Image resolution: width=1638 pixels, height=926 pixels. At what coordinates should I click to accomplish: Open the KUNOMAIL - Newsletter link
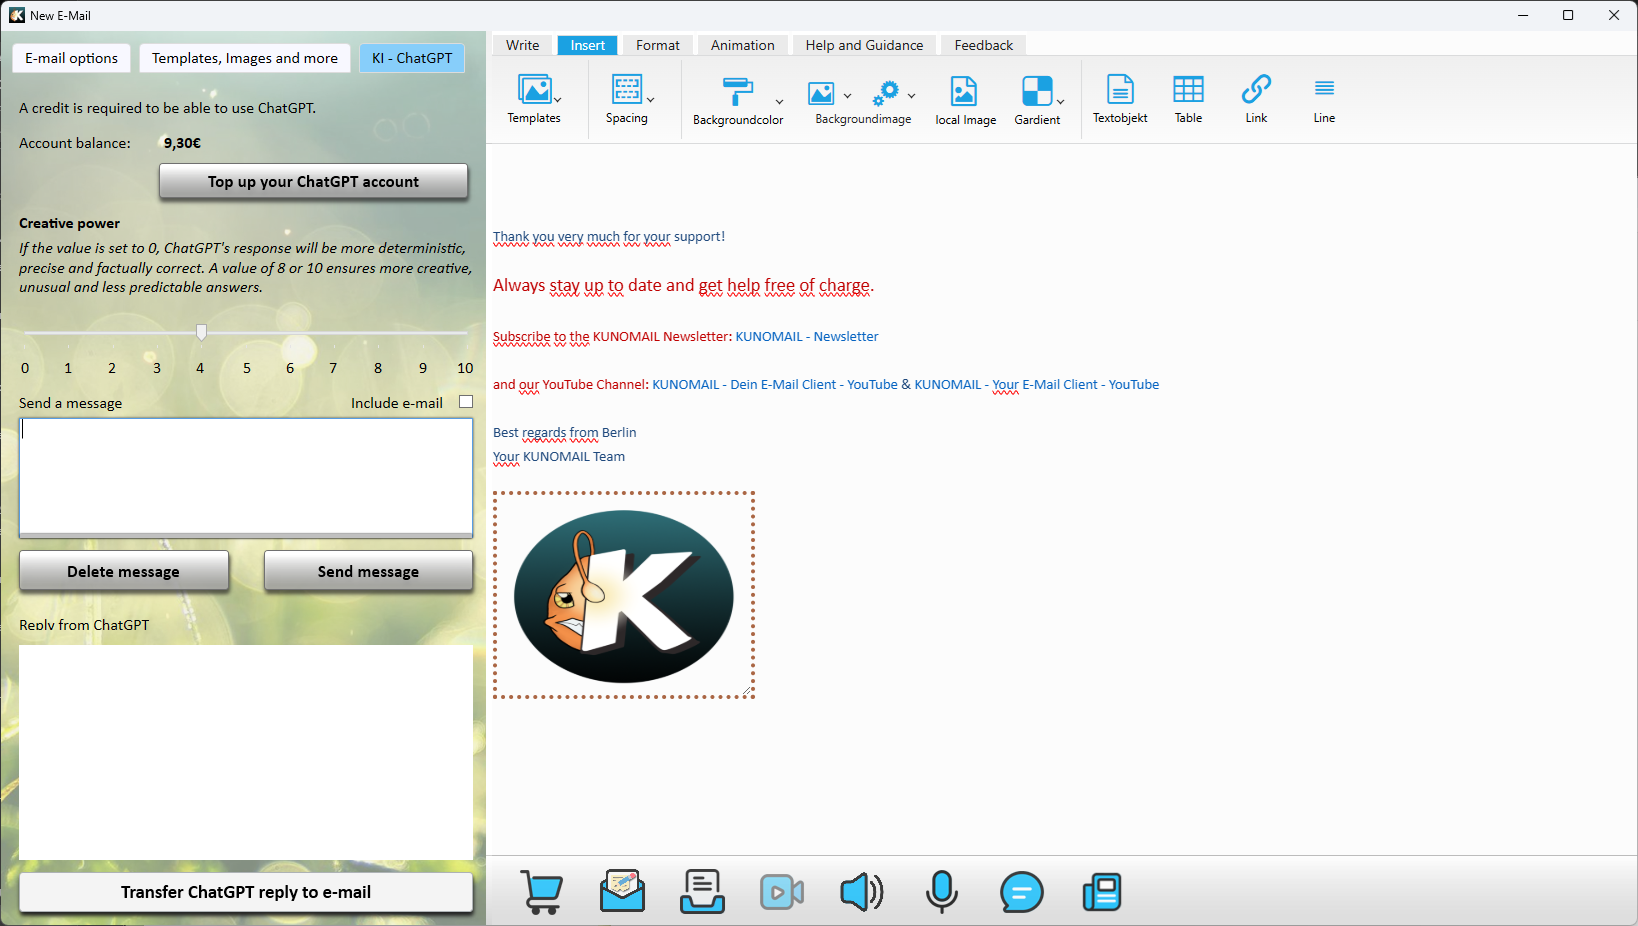(807, 337)
